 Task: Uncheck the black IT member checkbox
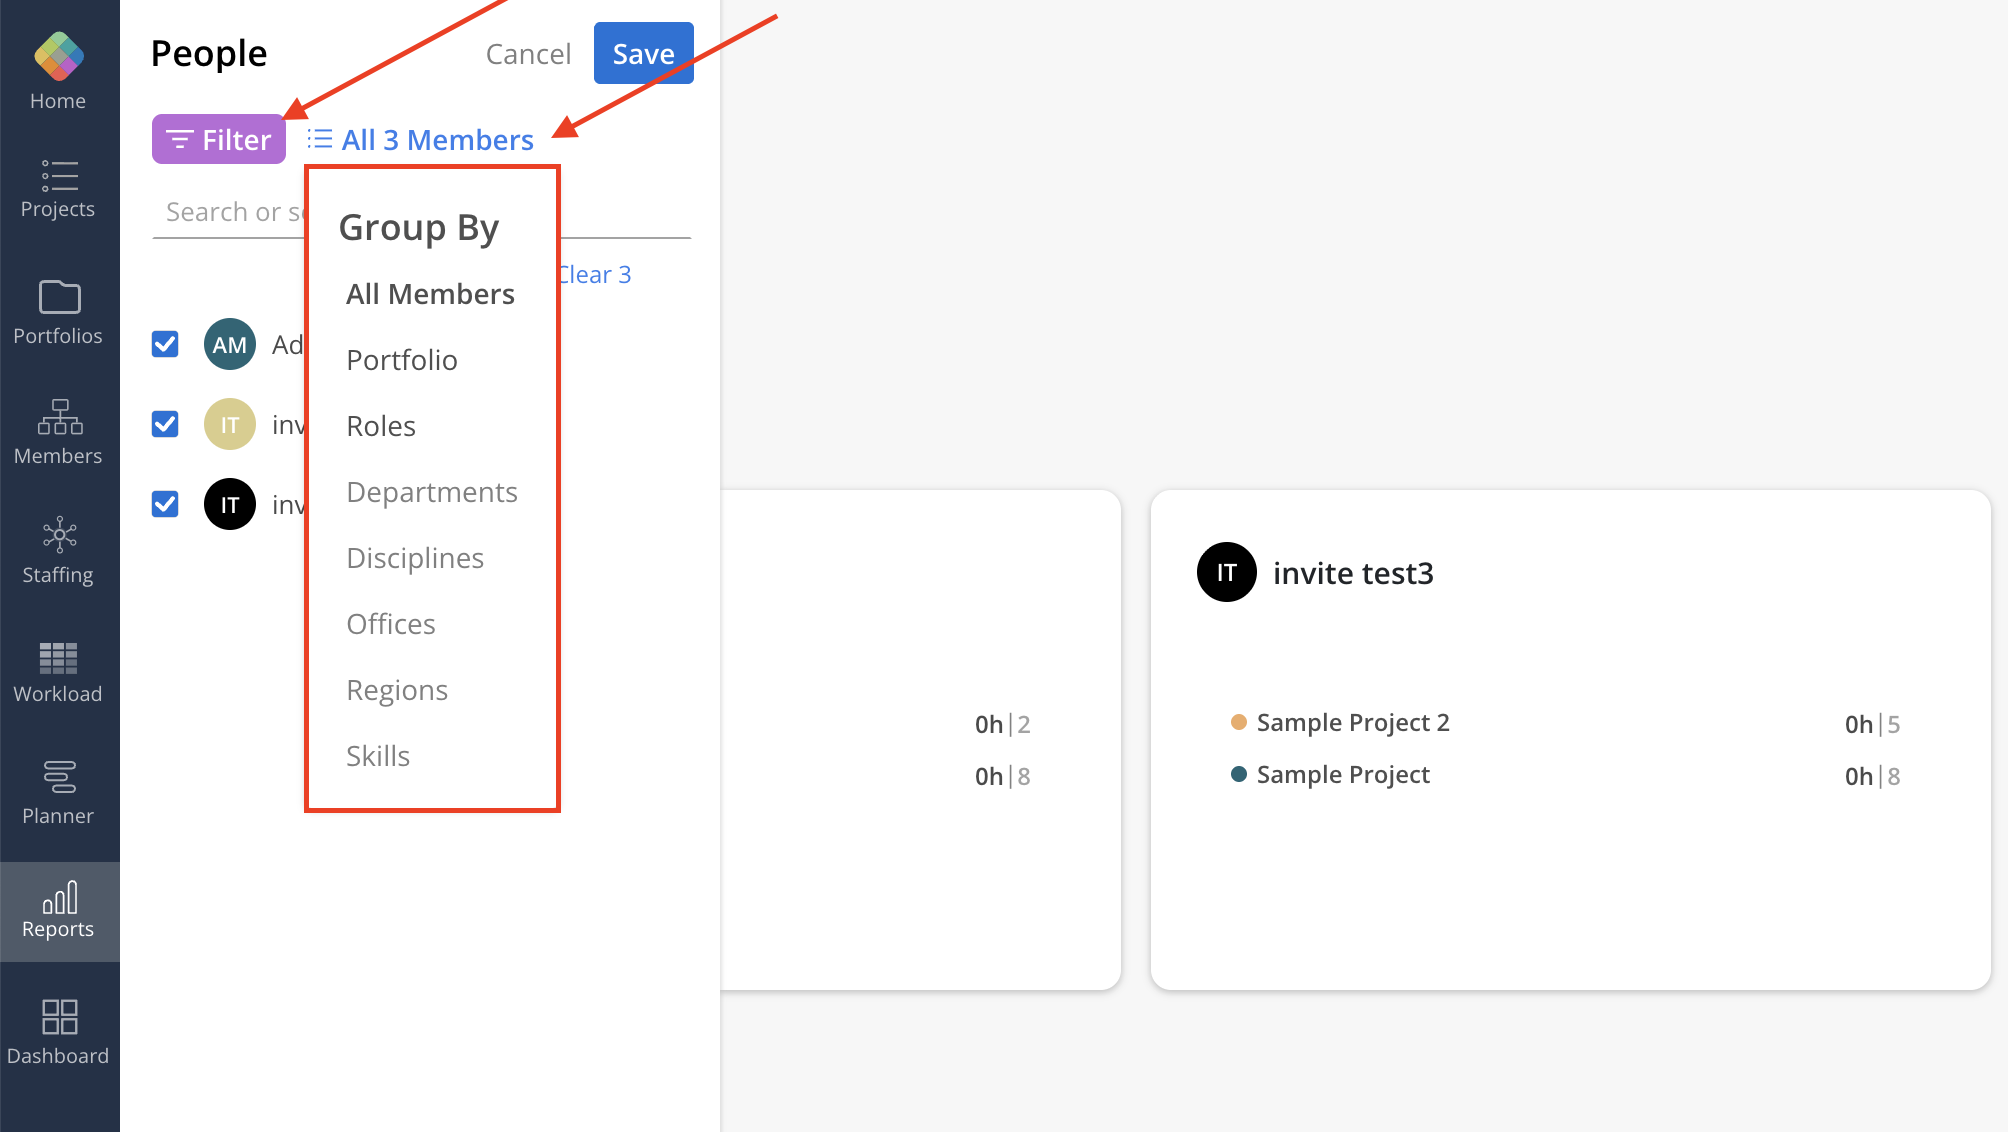tap(165, 504)
